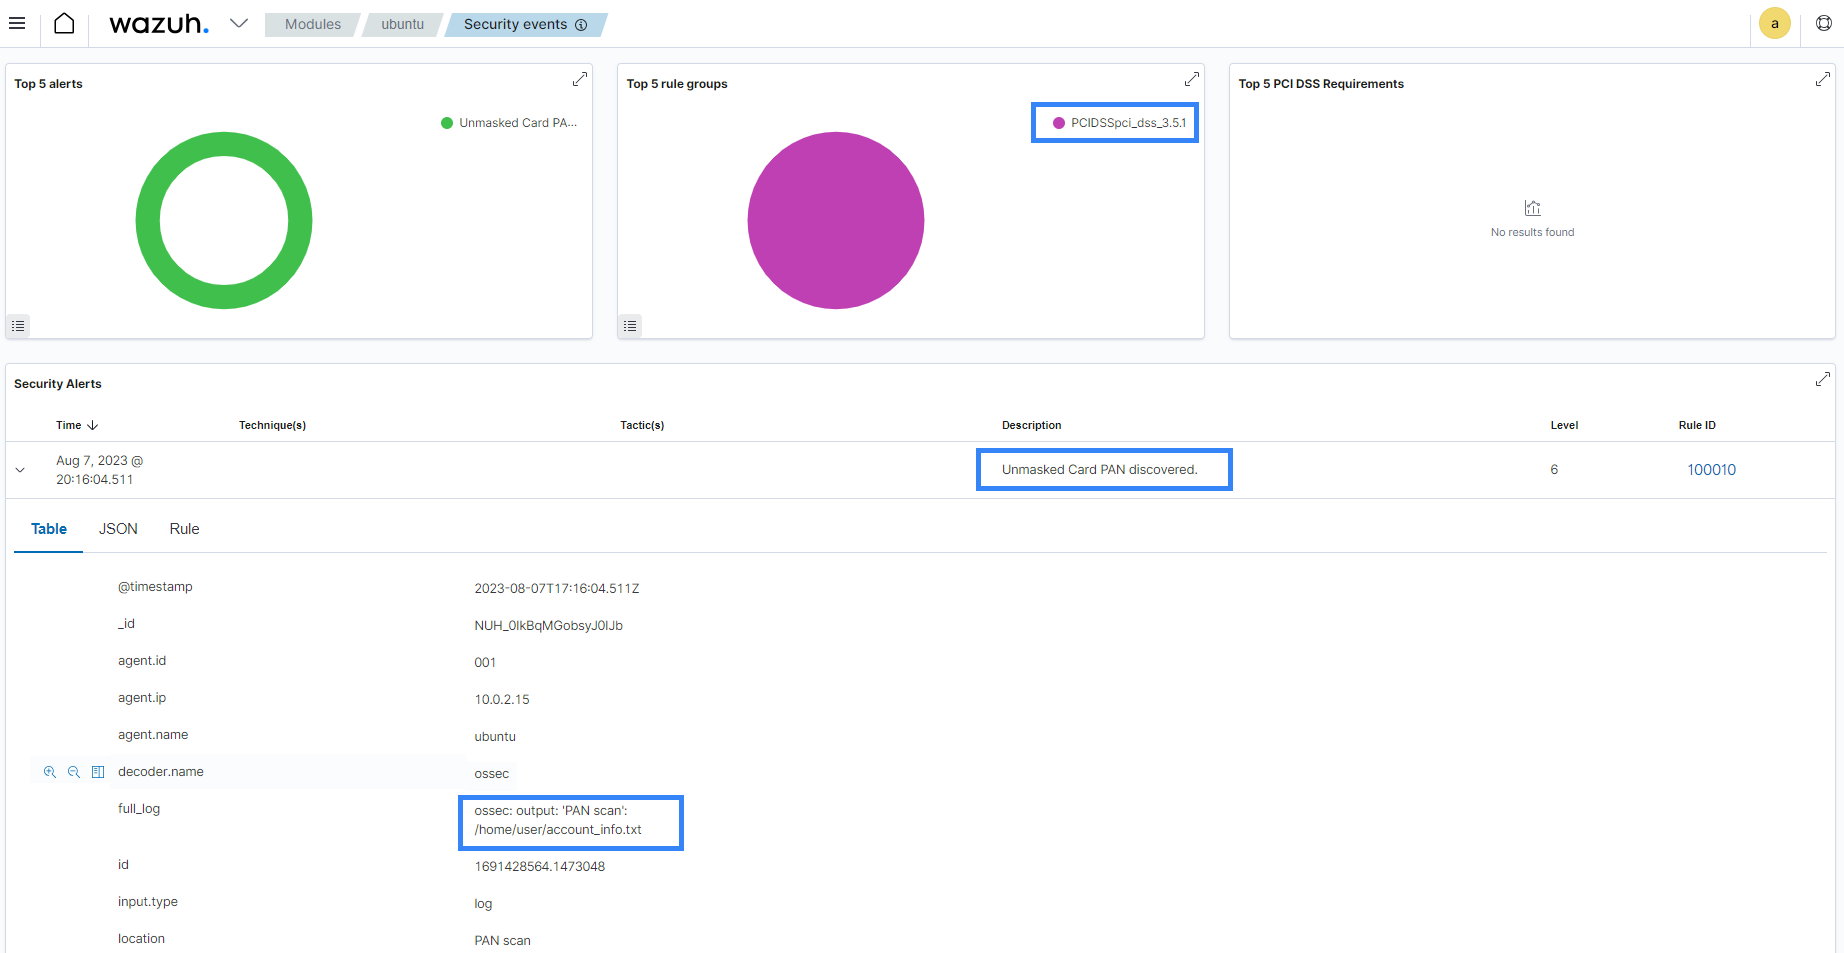
Task: Switch to the JSON tab
Action: [x=118, y=529]
